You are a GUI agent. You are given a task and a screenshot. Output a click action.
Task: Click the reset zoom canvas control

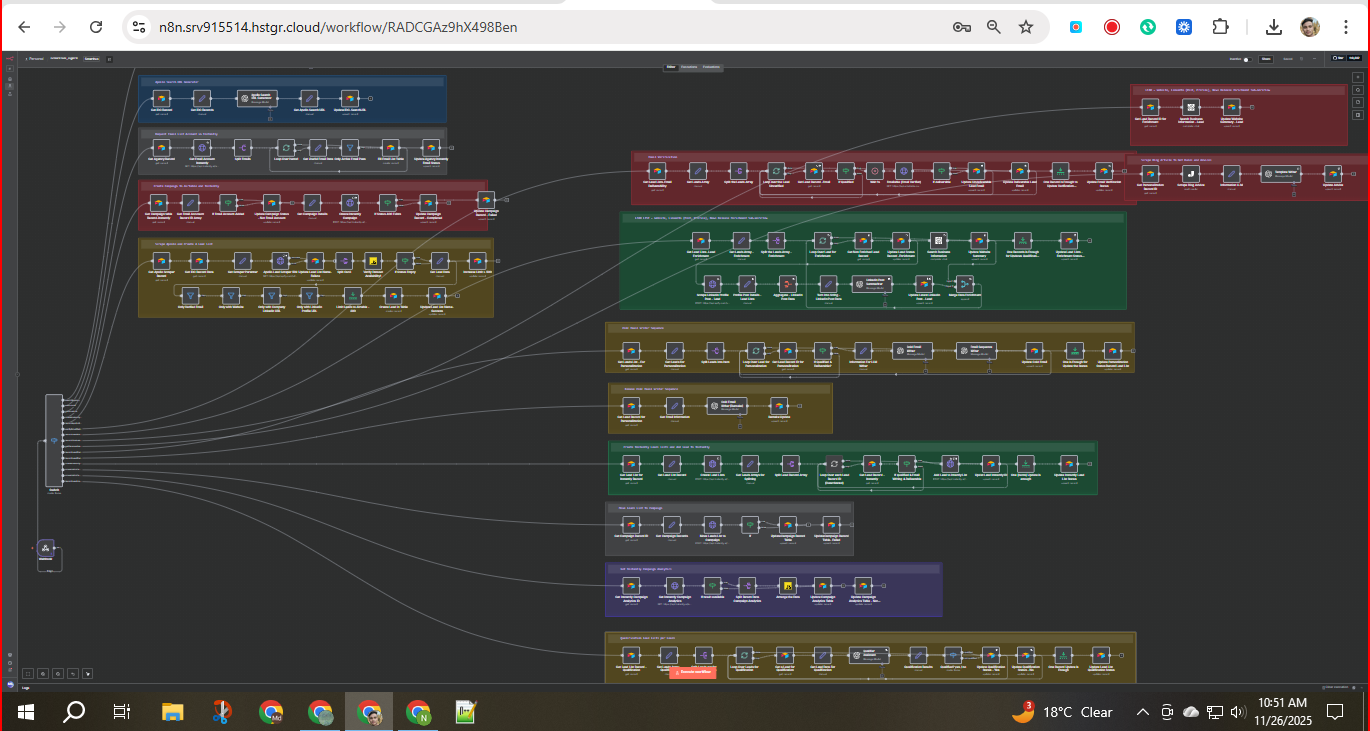click(x=73, y=674)
